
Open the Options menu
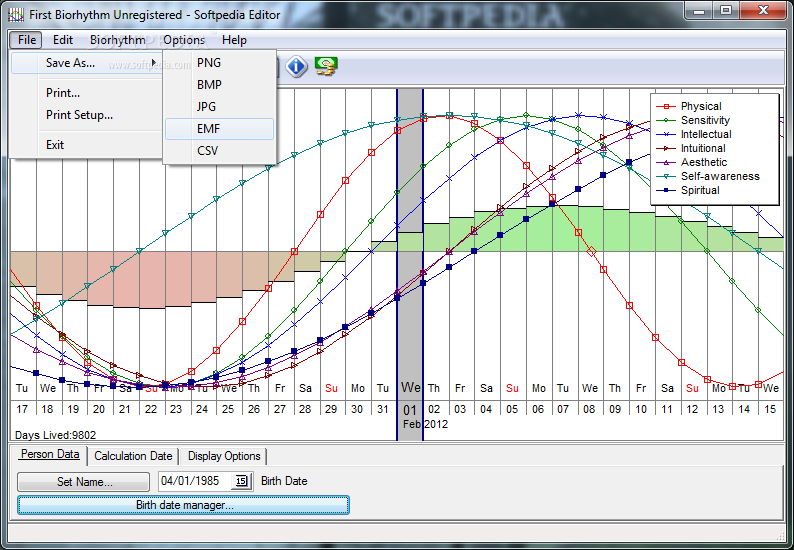click(x=184, y=40)
